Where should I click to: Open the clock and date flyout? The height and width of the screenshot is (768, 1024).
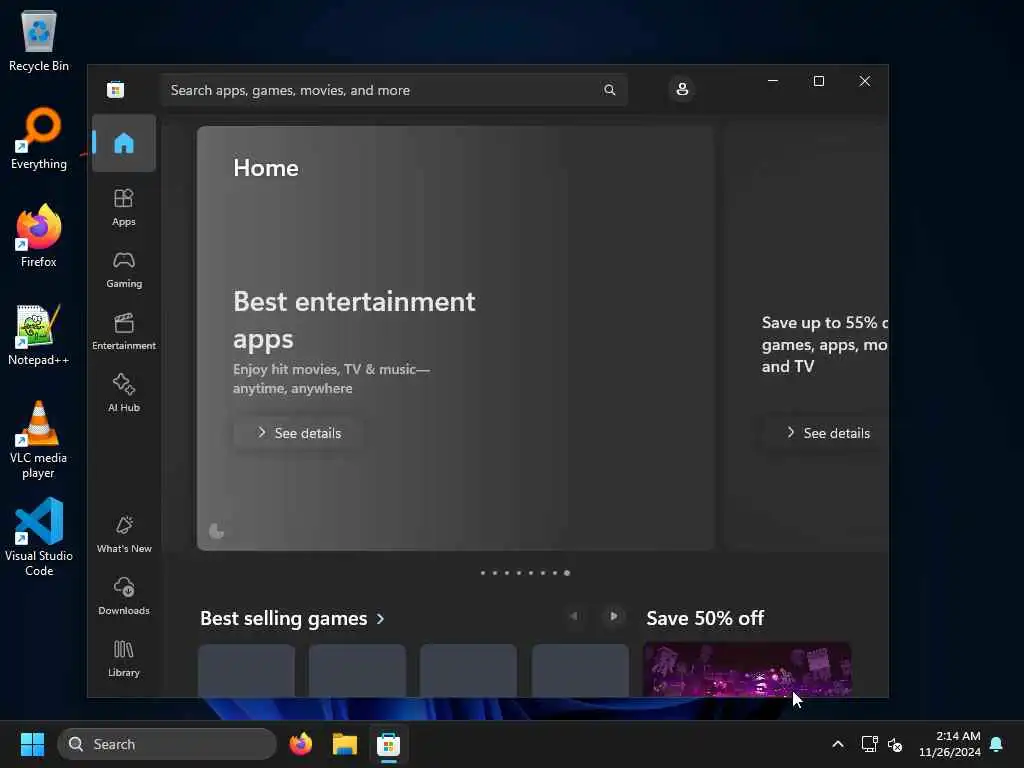[950, 744]
